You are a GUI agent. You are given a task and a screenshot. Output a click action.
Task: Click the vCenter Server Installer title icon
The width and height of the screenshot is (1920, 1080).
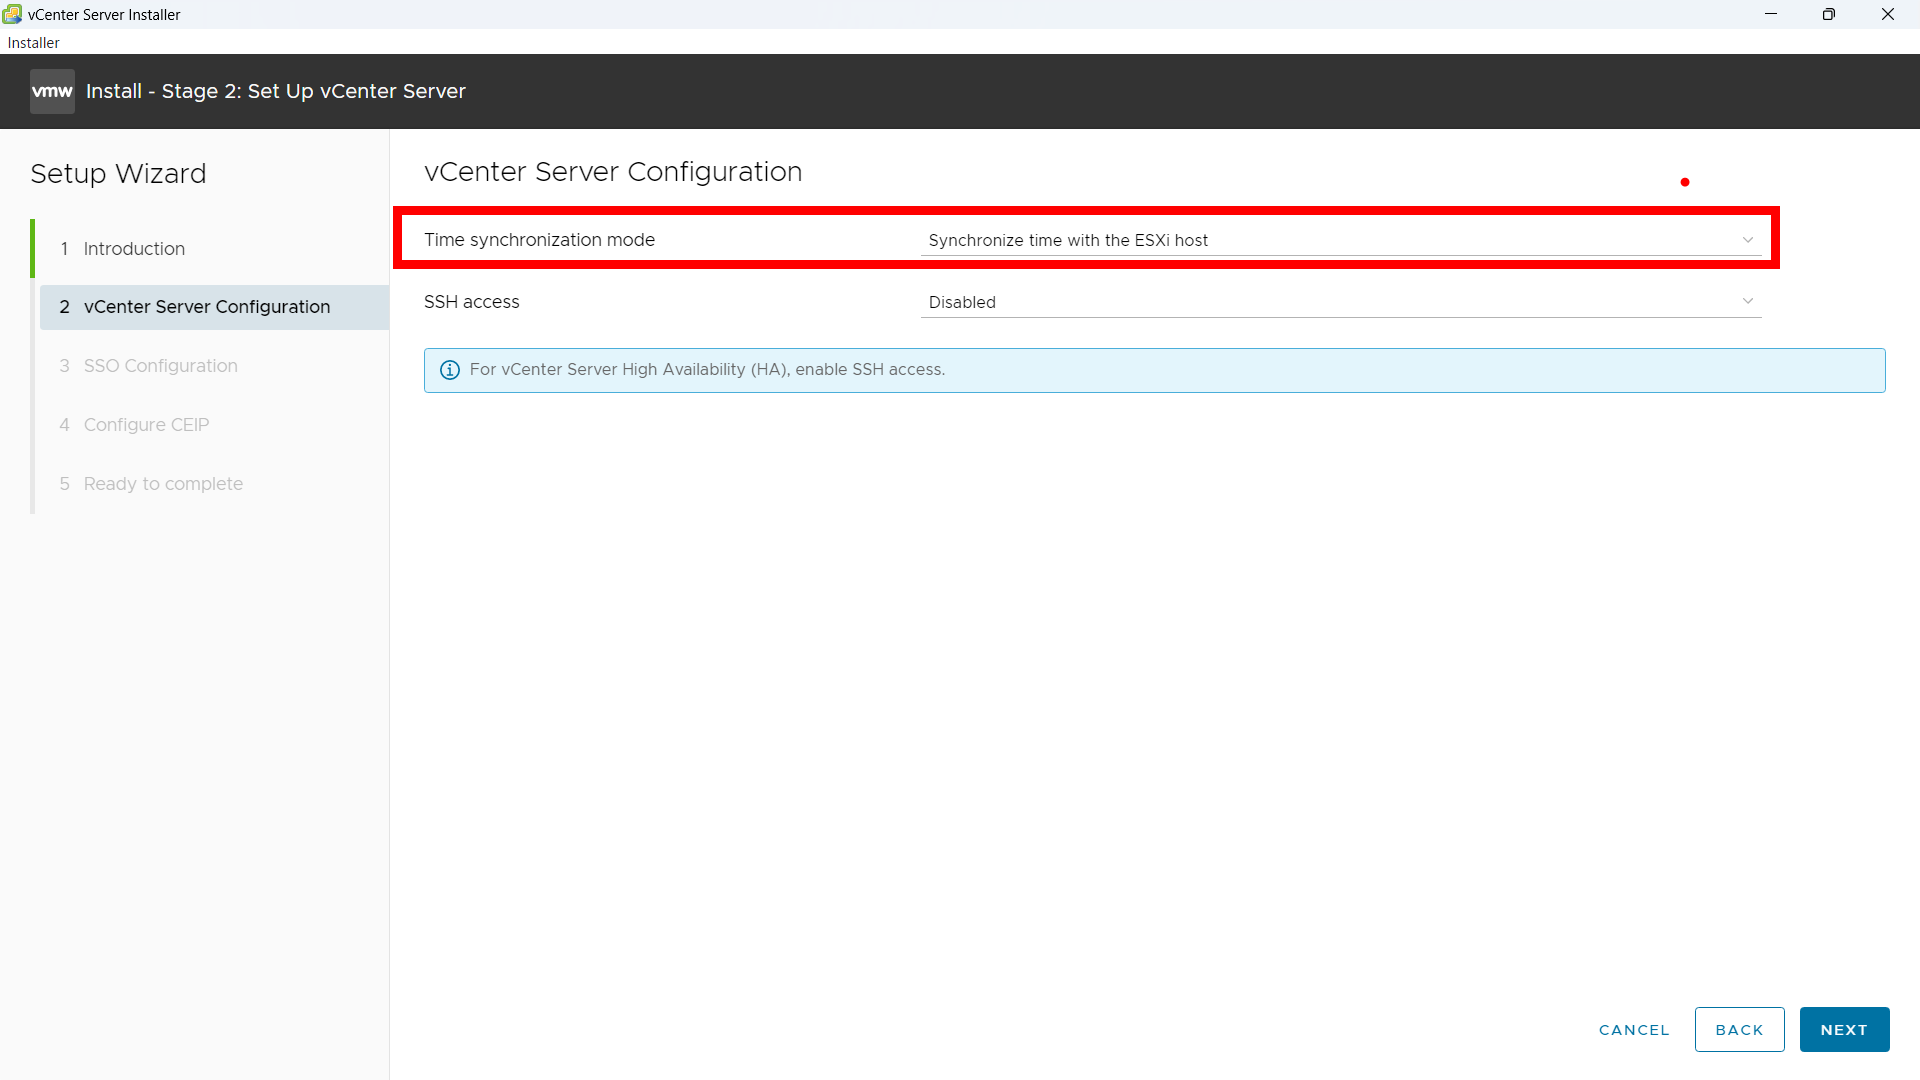pyautogui.click(x=12, y=14)
